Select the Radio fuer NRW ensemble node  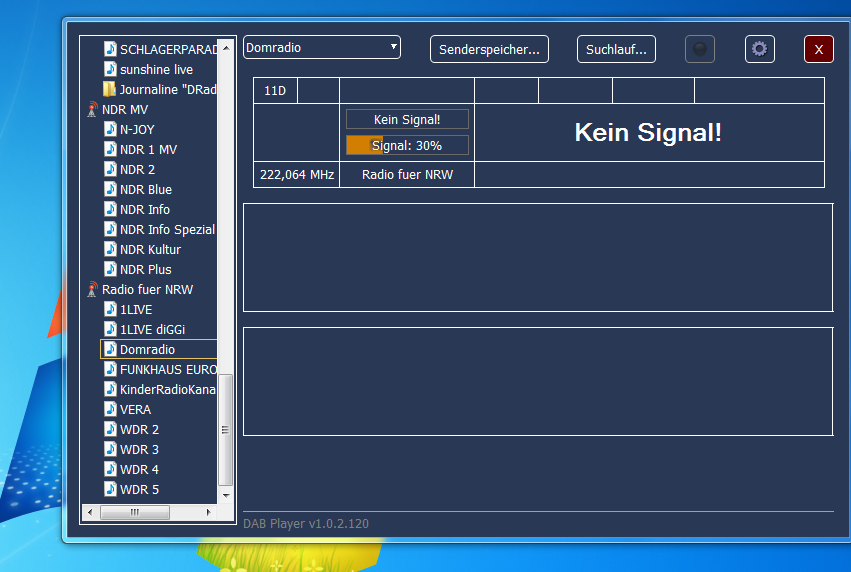[x=147, y=290]
